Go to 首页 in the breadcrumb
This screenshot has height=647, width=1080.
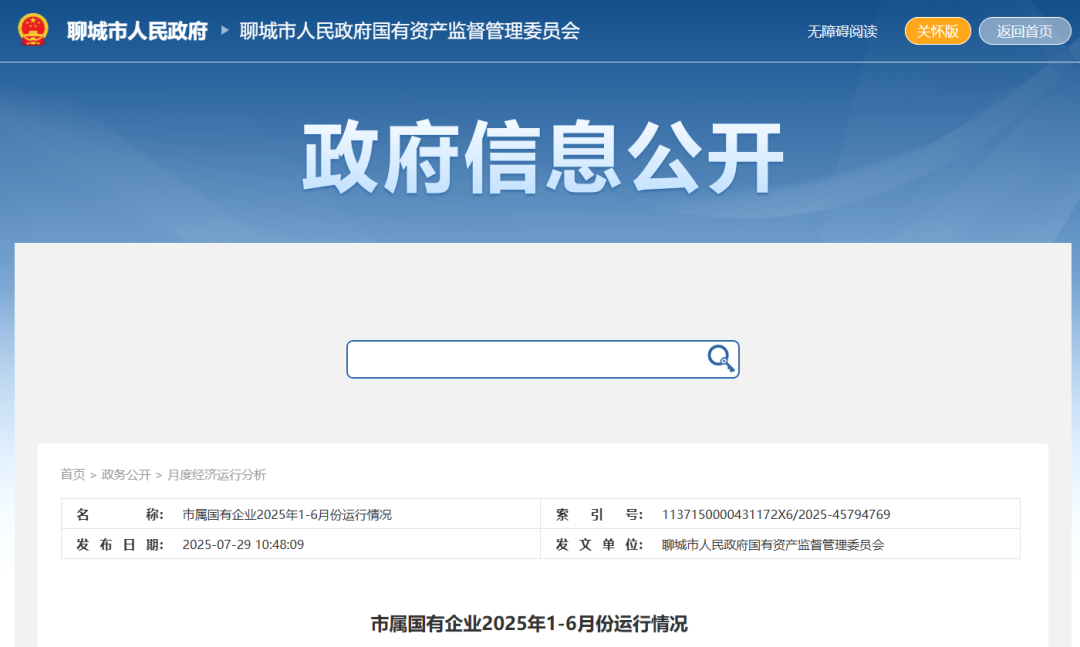click(x=72, y=474)
